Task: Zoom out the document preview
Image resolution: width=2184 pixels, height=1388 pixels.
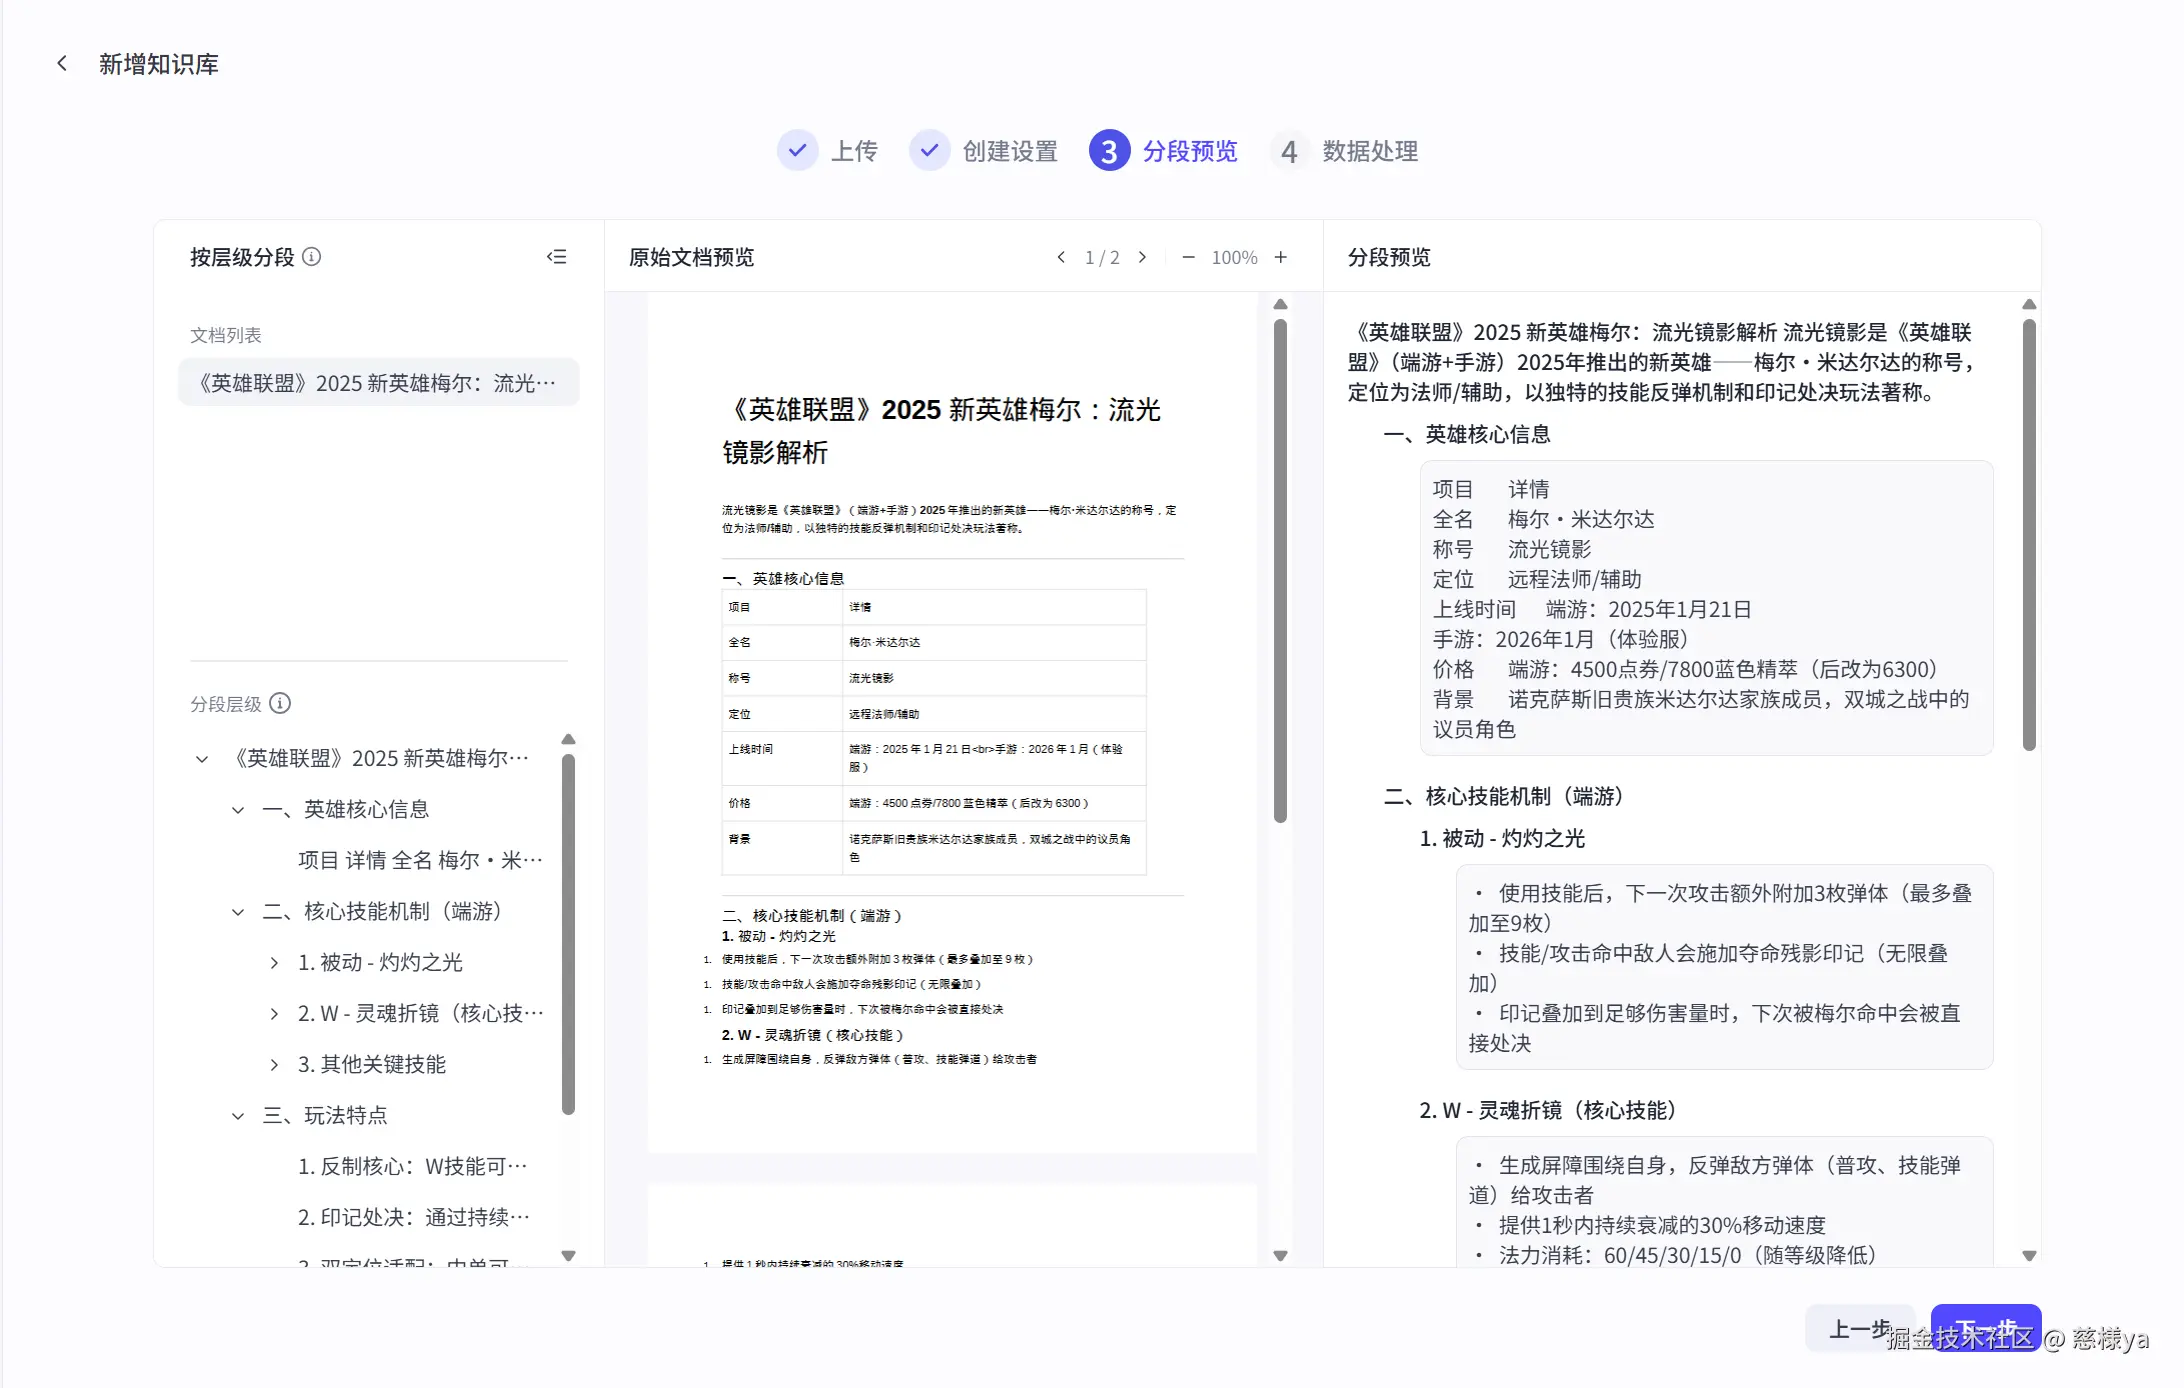Action: click(1188, 257)
